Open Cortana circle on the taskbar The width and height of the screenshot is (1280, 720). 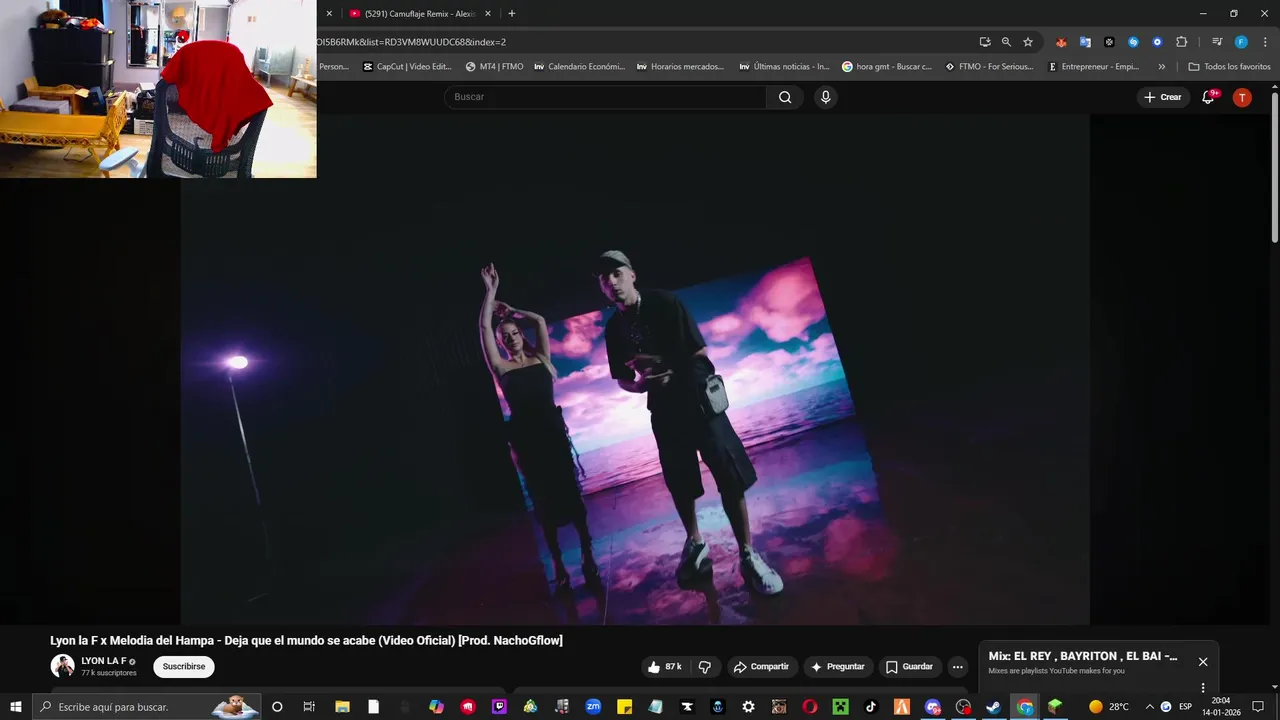point(277,707)
